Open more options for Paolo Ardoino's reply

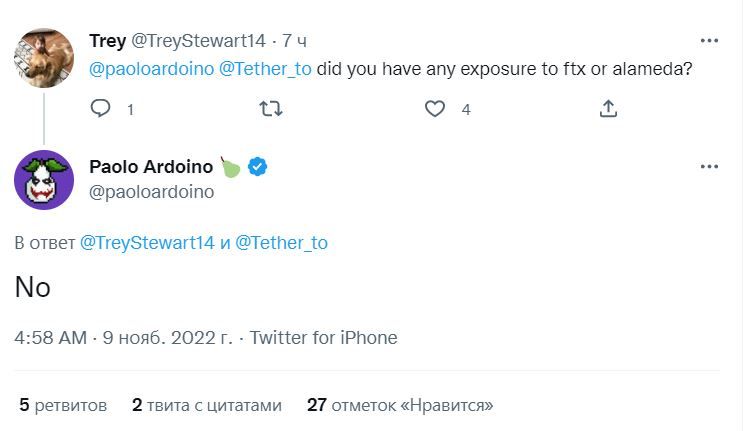[709, 167]
